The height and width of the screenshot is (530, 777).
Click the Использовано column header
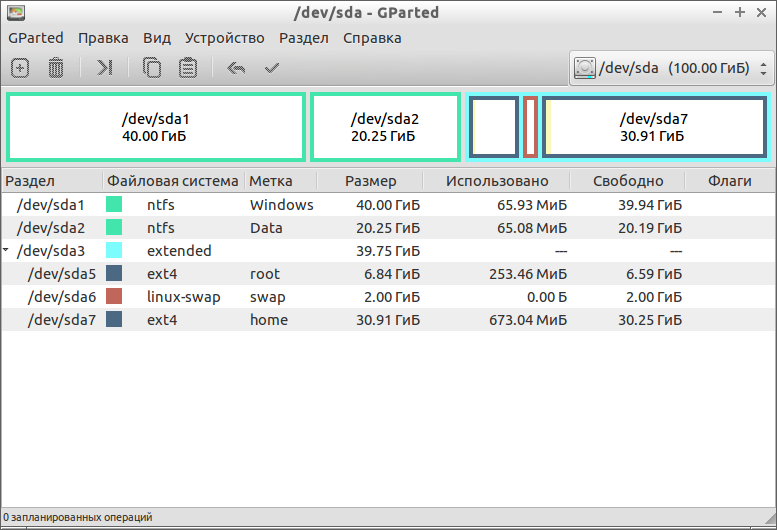pyautogui.click(x=497, y=181)
